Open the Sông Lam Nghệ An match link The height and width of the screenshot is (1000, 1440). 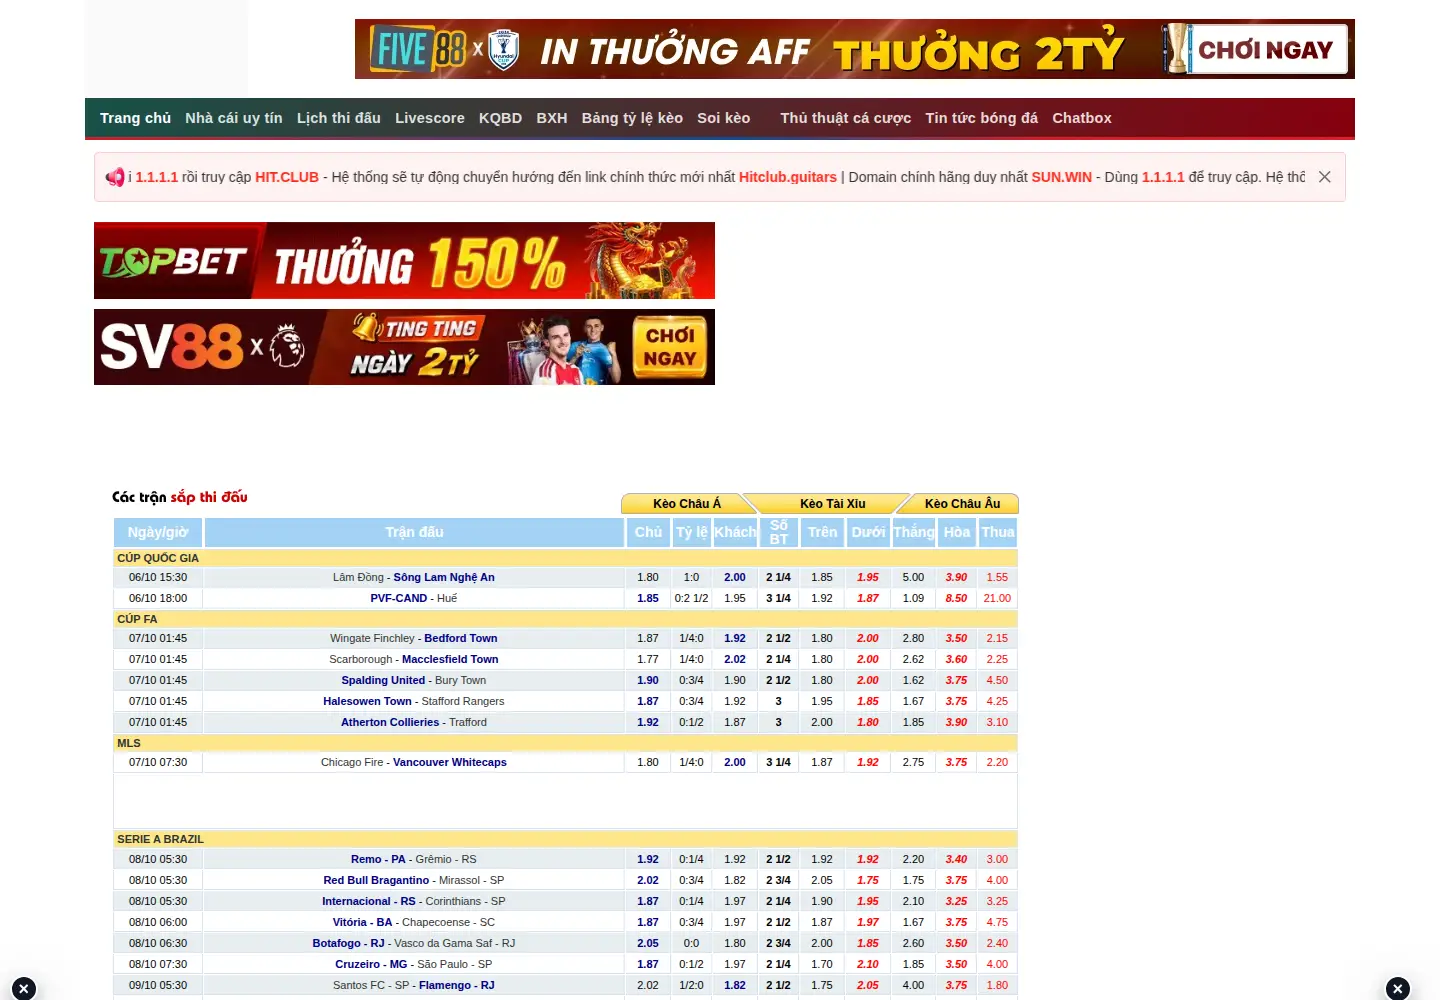pos(444,577)
